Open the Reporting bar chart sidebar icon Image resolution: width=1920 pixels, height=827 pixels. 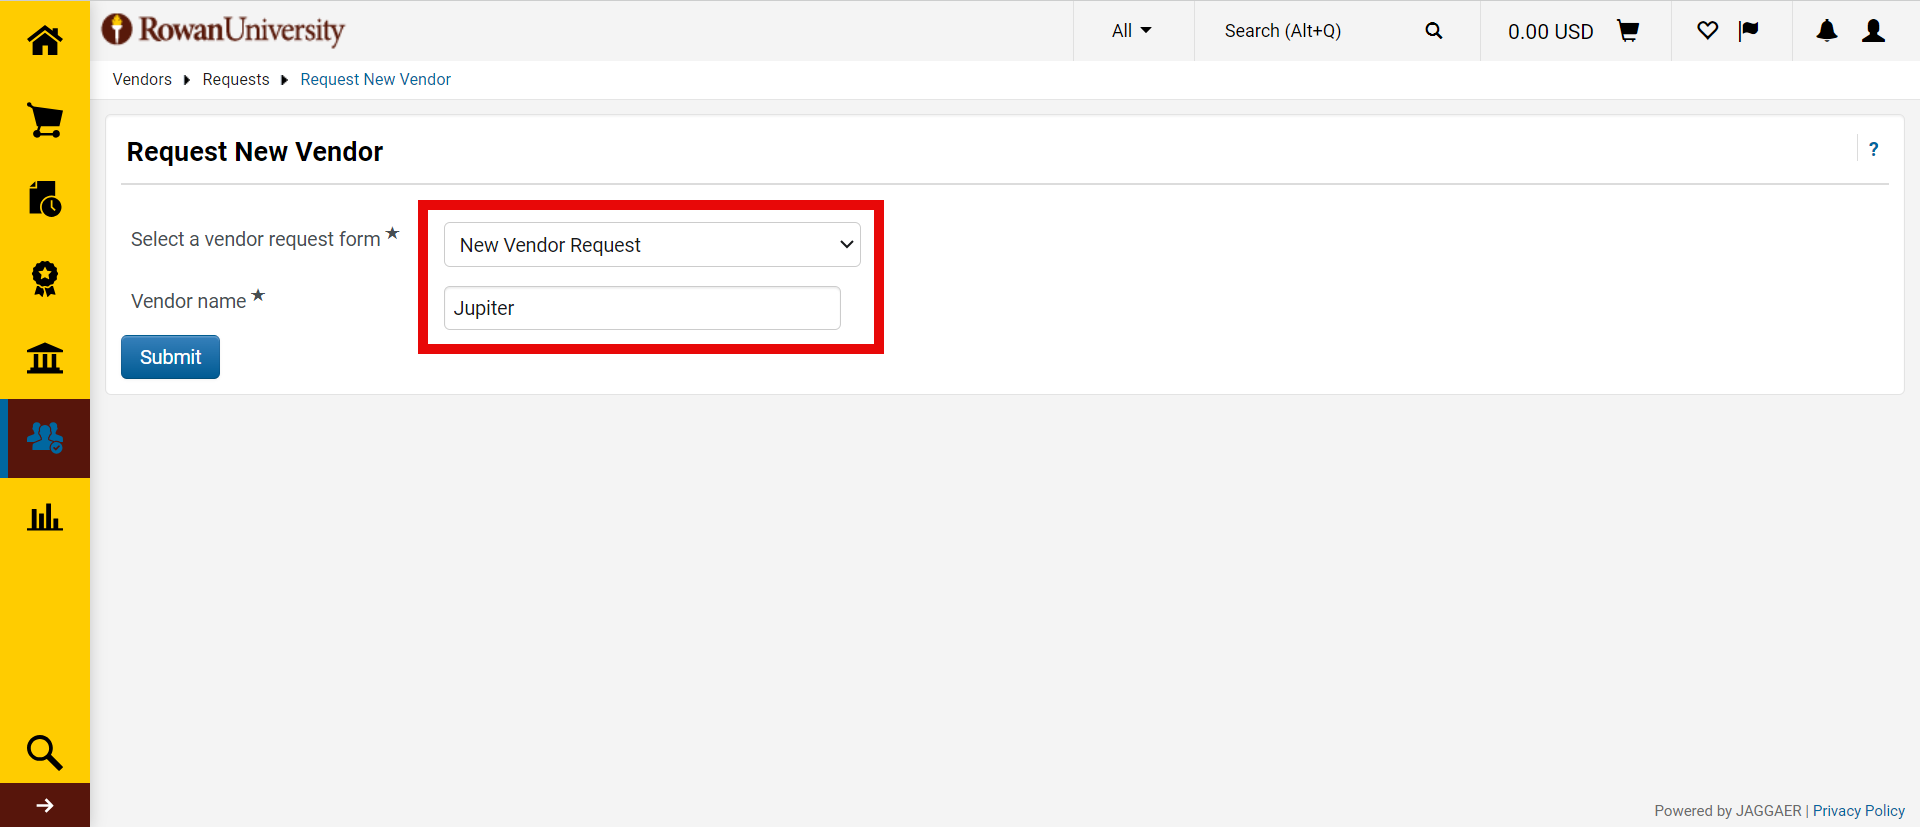click(x=45, y=518)
